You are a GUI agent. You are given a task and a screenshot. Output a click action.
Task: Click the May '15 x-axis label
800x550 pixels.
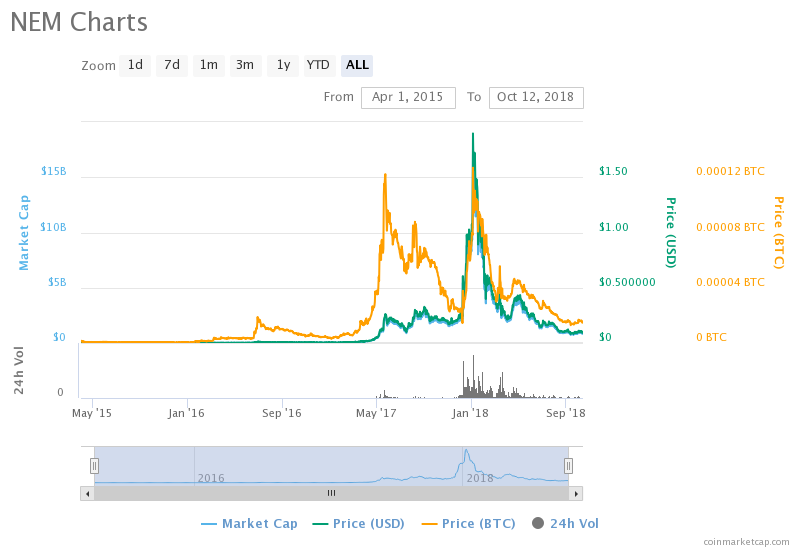point(92,413)
